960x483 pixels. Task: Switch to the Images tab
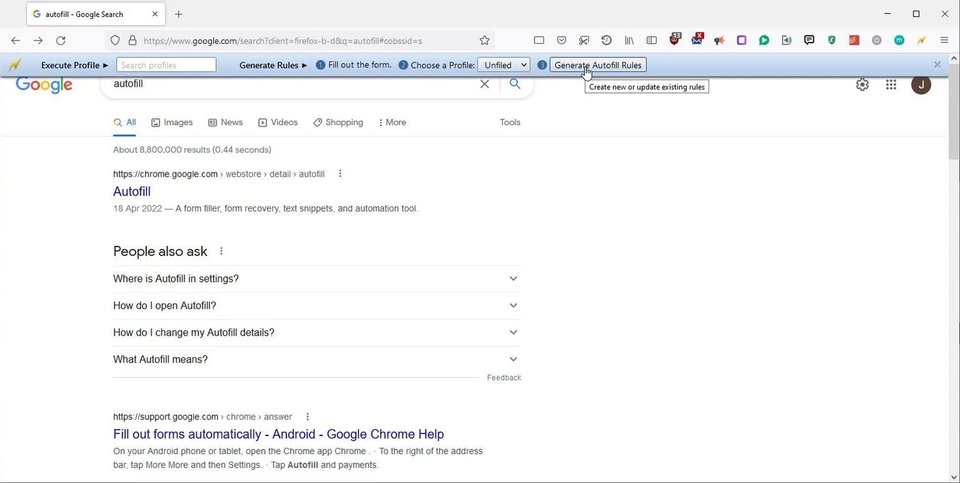click(x=172, y=122)
